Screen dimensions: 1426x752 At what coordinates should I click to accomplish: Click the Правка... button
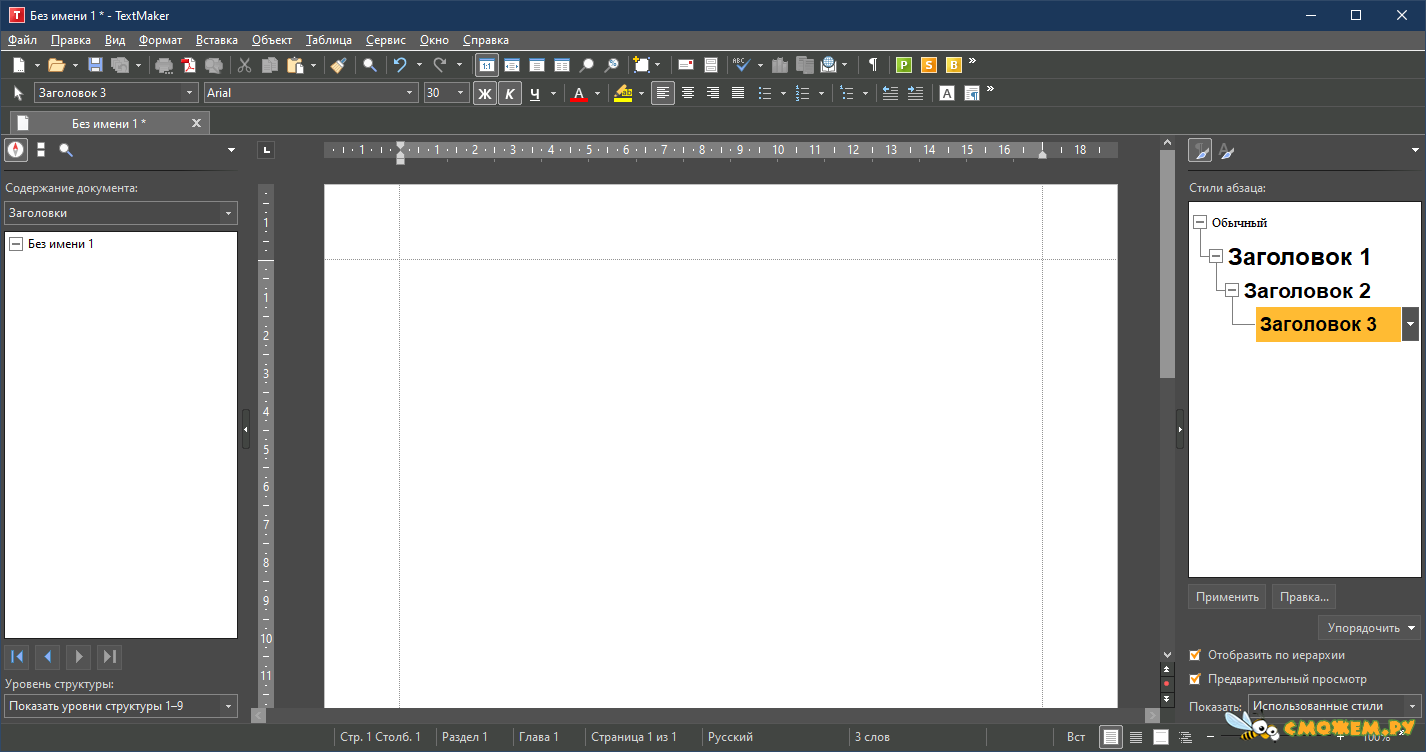click(x=1304, y=597)
